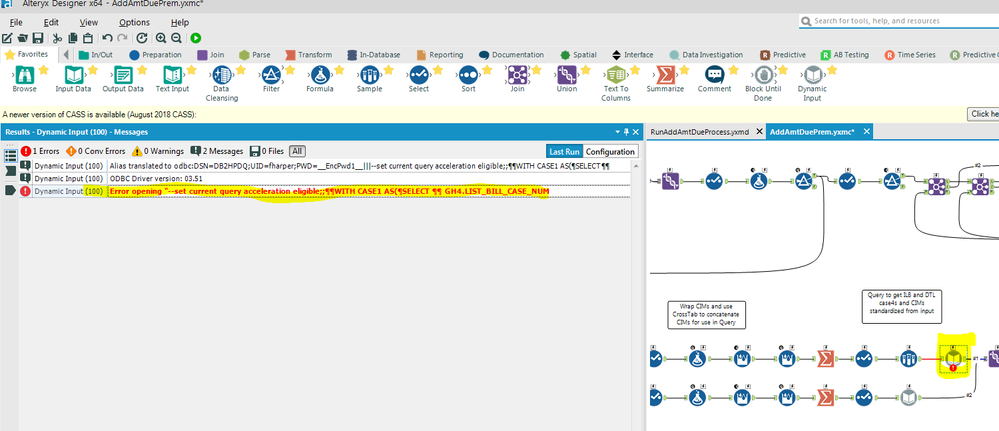Select the Formula tool
The height and width of the screenshot is (431, 999).
(x=320, y=79)
